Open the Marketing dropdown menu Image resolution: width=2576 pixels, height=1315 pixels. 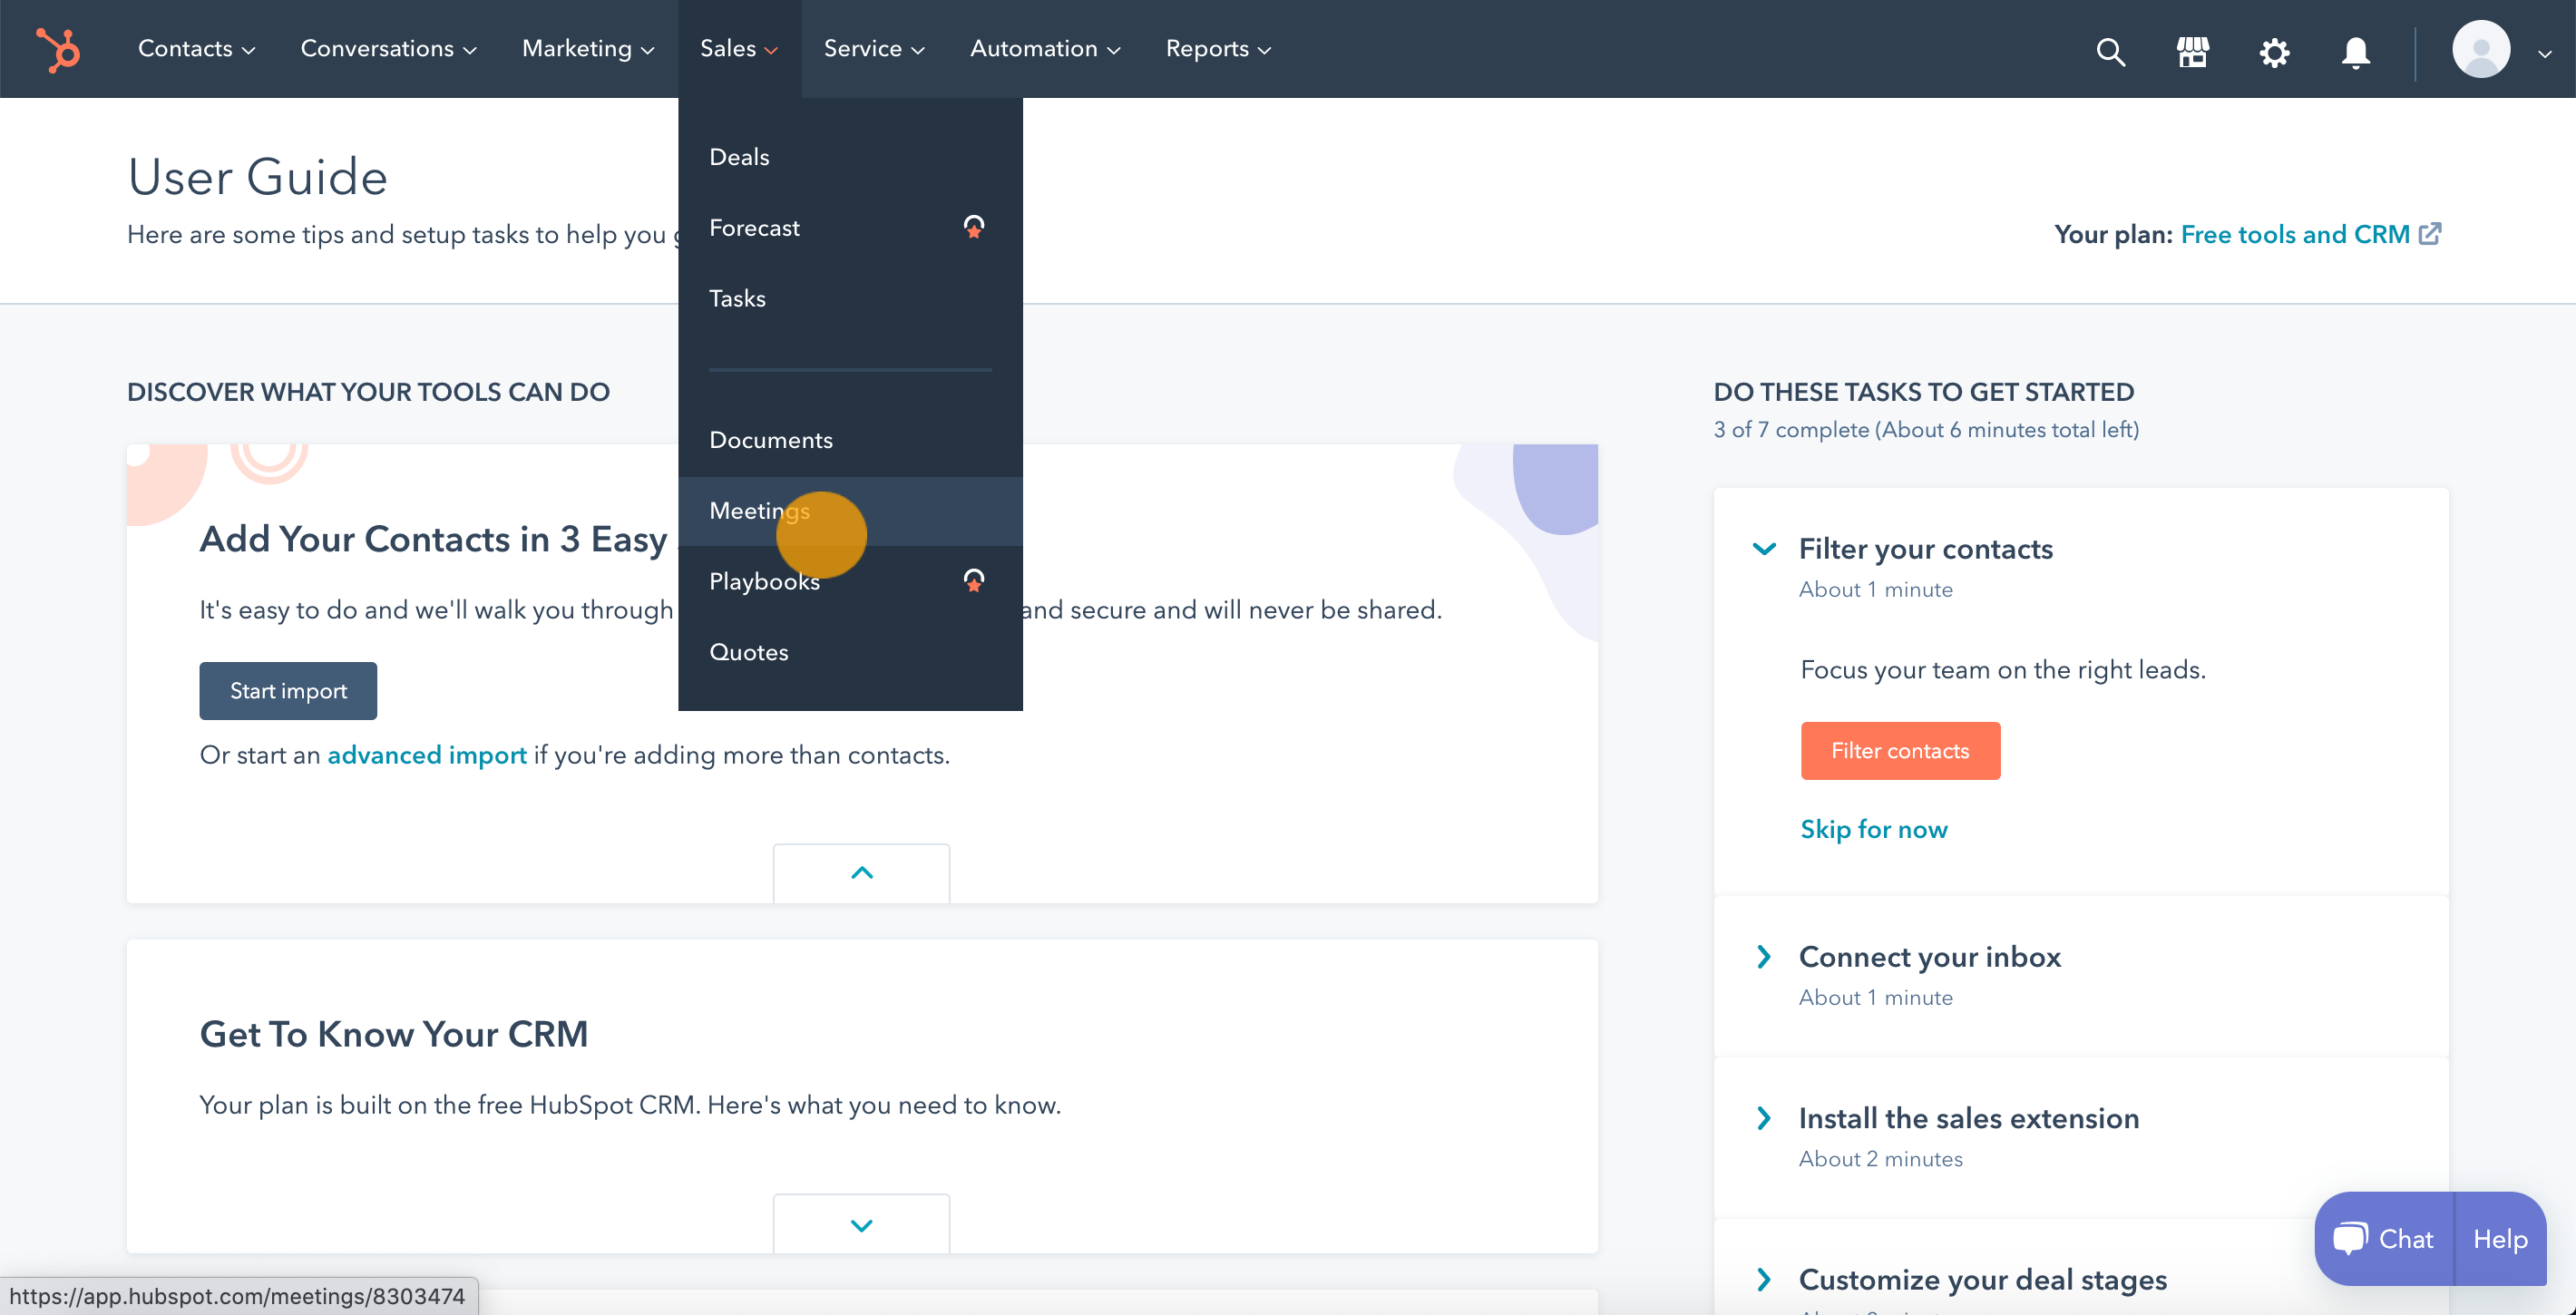point(588,49)
